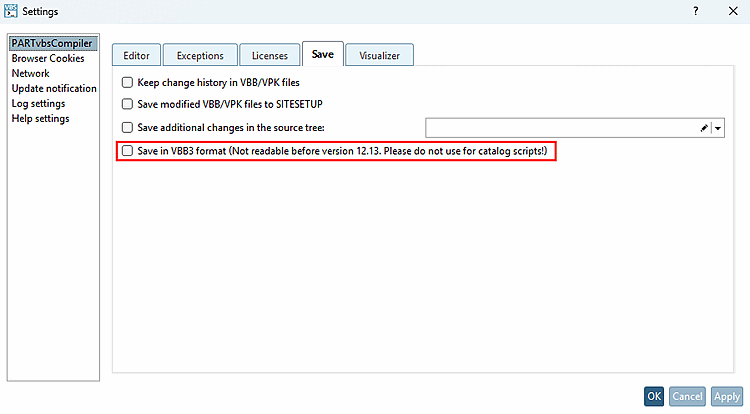
Task: Open the Exceptions tab
Action: (200, 55)
